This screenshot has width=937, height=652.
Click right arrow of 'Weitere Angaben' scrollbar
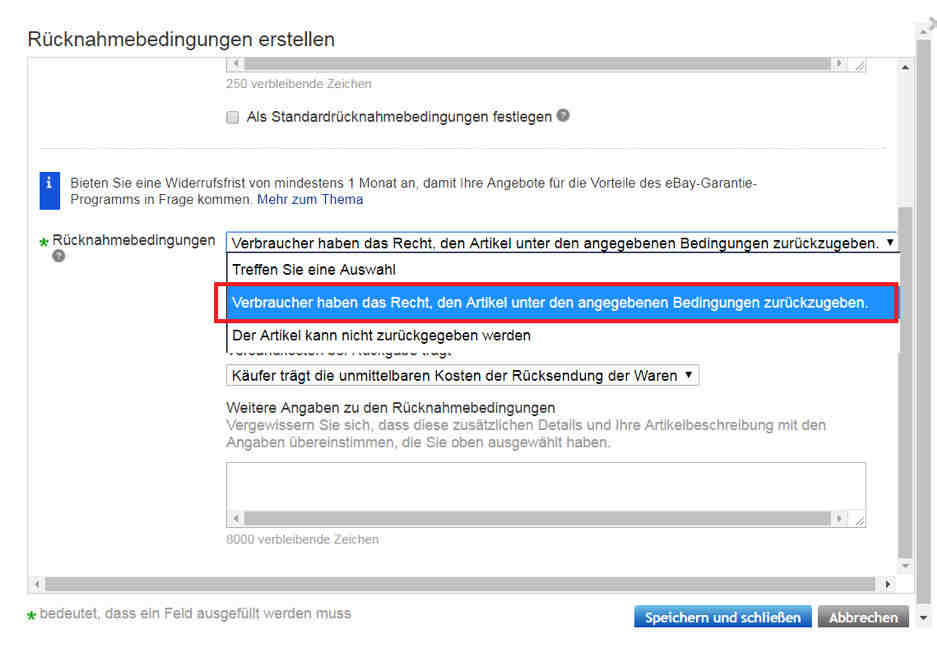click(839, 518)
